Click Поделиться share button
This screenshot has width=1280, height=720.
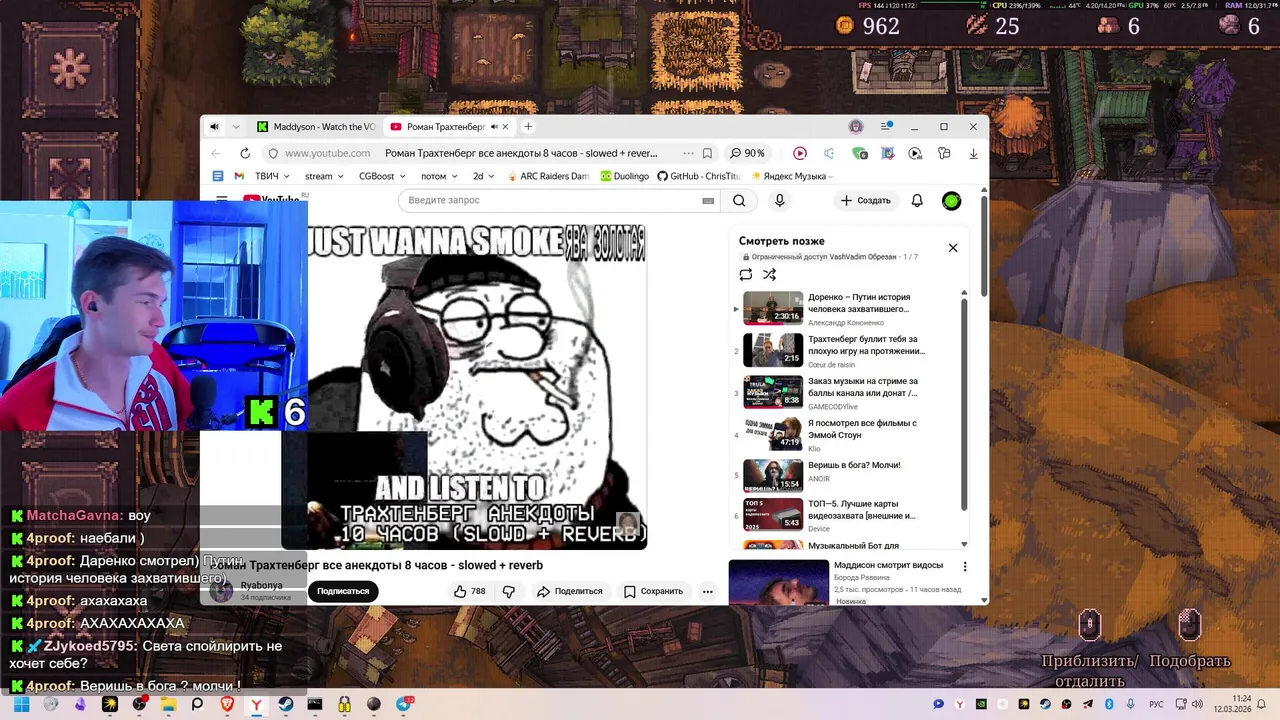point(569,591)
